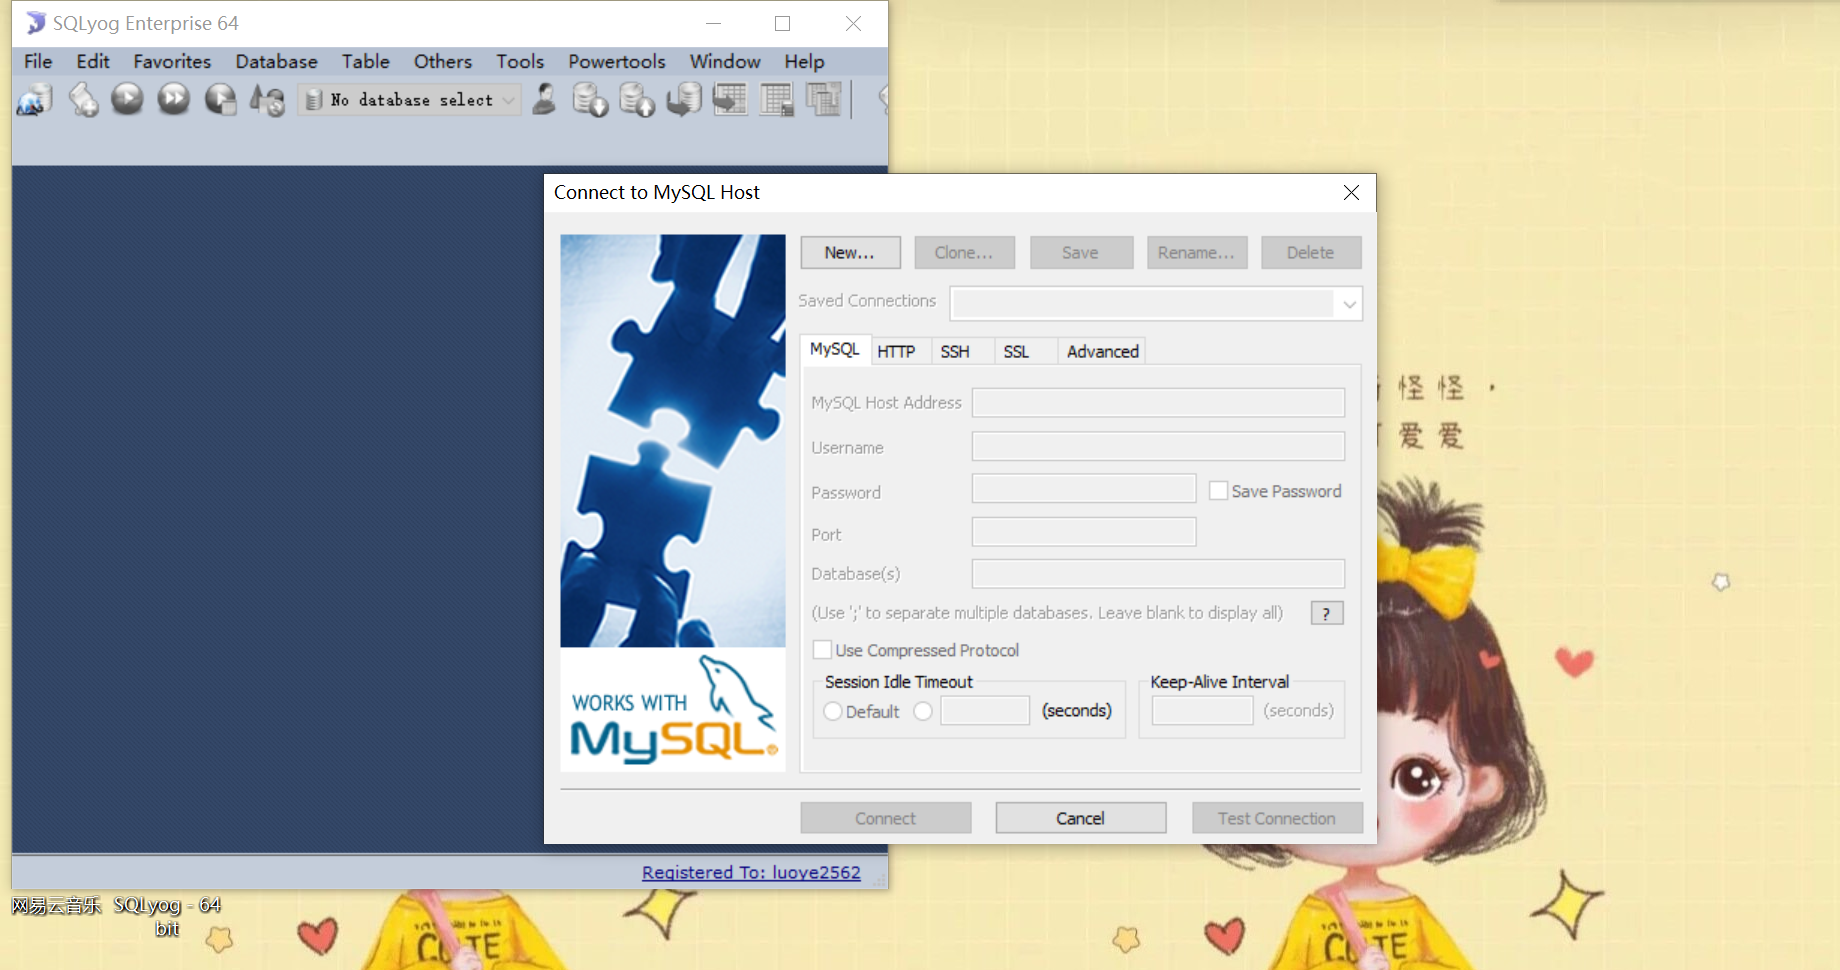
Task: Maximize the SQLyog Enterprise window
Action: point(782,23)
